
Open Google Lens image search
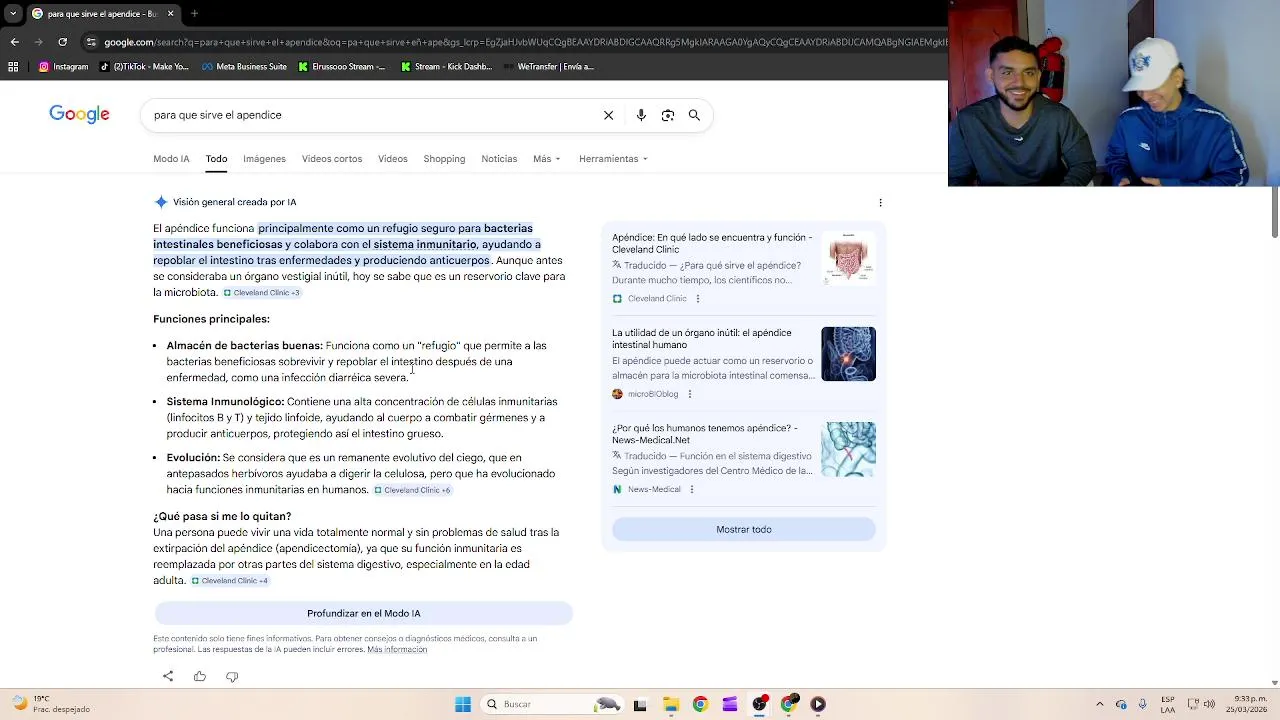668,115
